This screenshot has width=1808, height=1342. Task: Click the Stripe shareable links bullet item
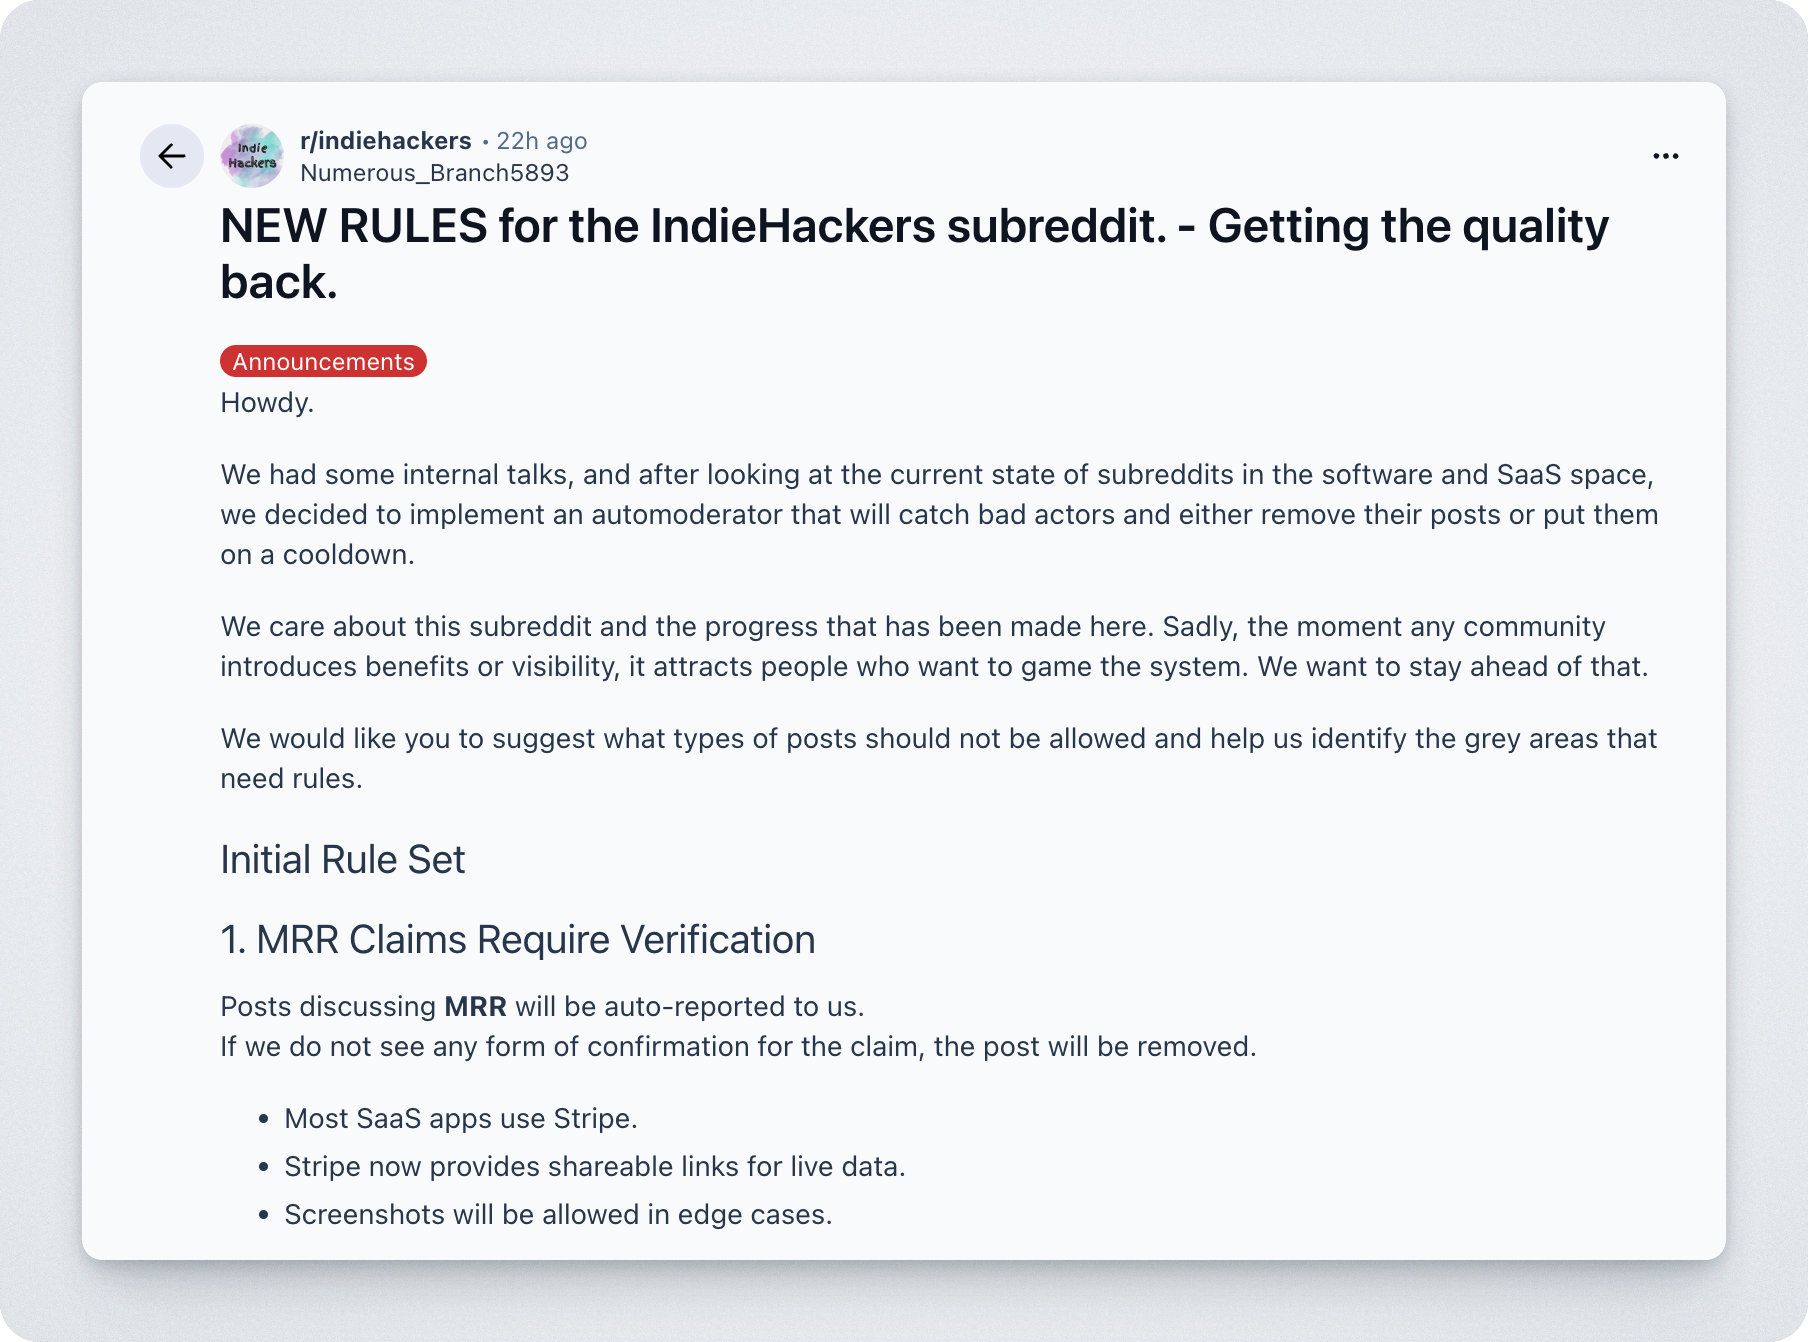coord(594,1167)
